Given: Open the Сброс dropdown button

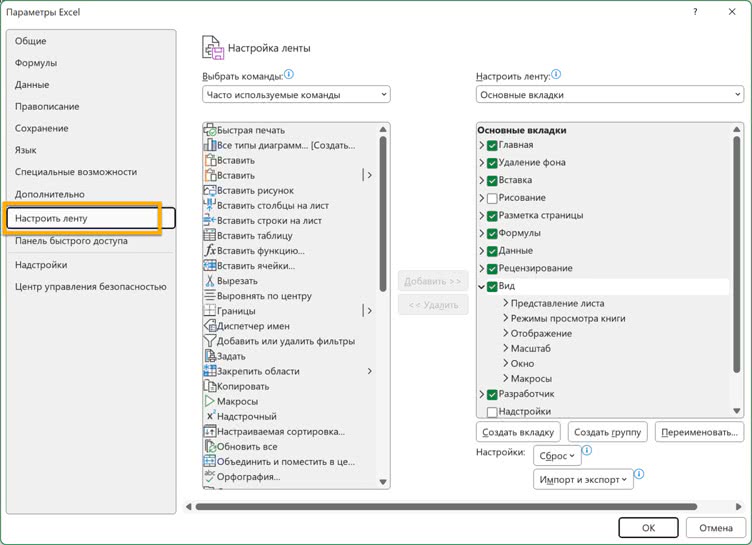Looking at the screenshot, I should click(x=557, y=455).
